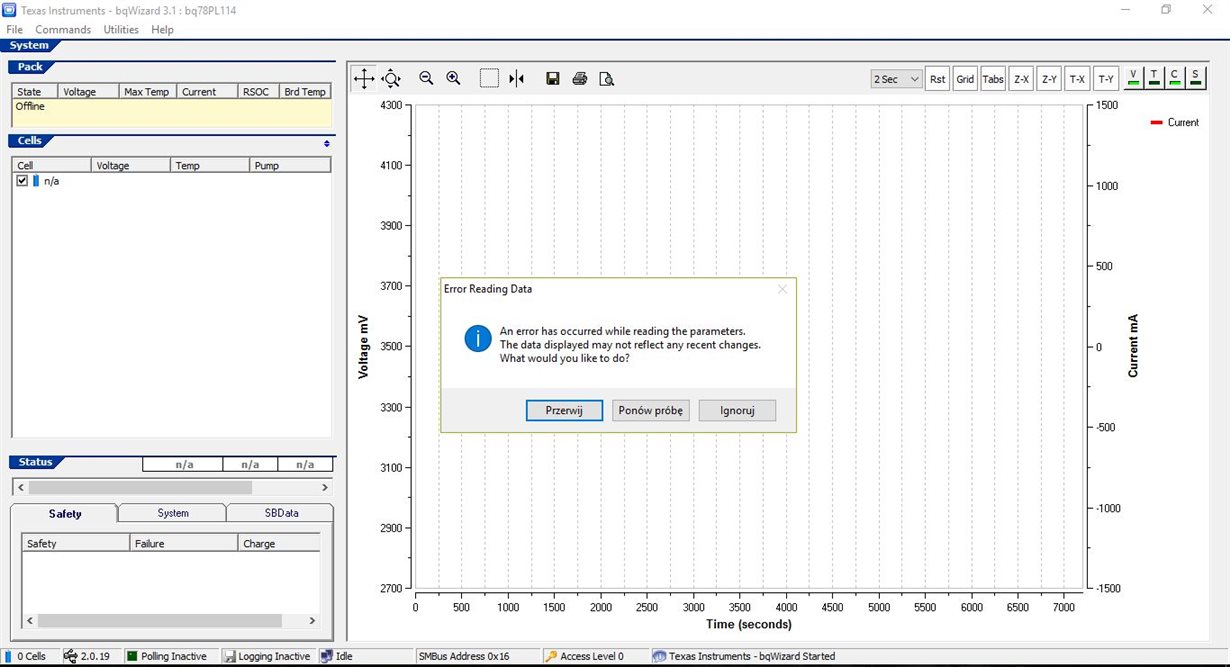This screenshot has width=1230, height=667.
Task: Click the Brd Temp column header
Action: tap(304, 91)
